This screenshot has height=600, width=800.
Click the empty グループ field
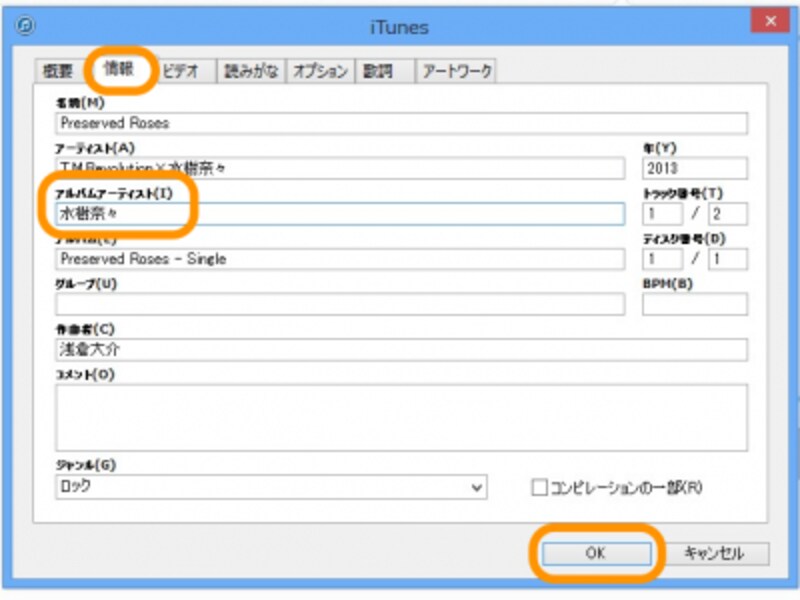coord(340,304)
